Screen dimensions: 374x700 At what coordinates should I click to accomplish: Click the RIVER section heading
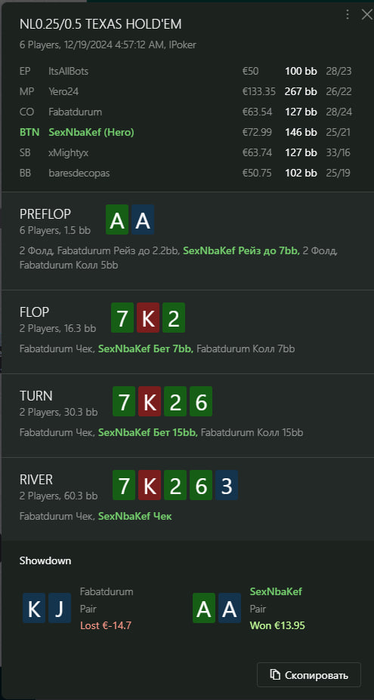[x=36, y=479]
